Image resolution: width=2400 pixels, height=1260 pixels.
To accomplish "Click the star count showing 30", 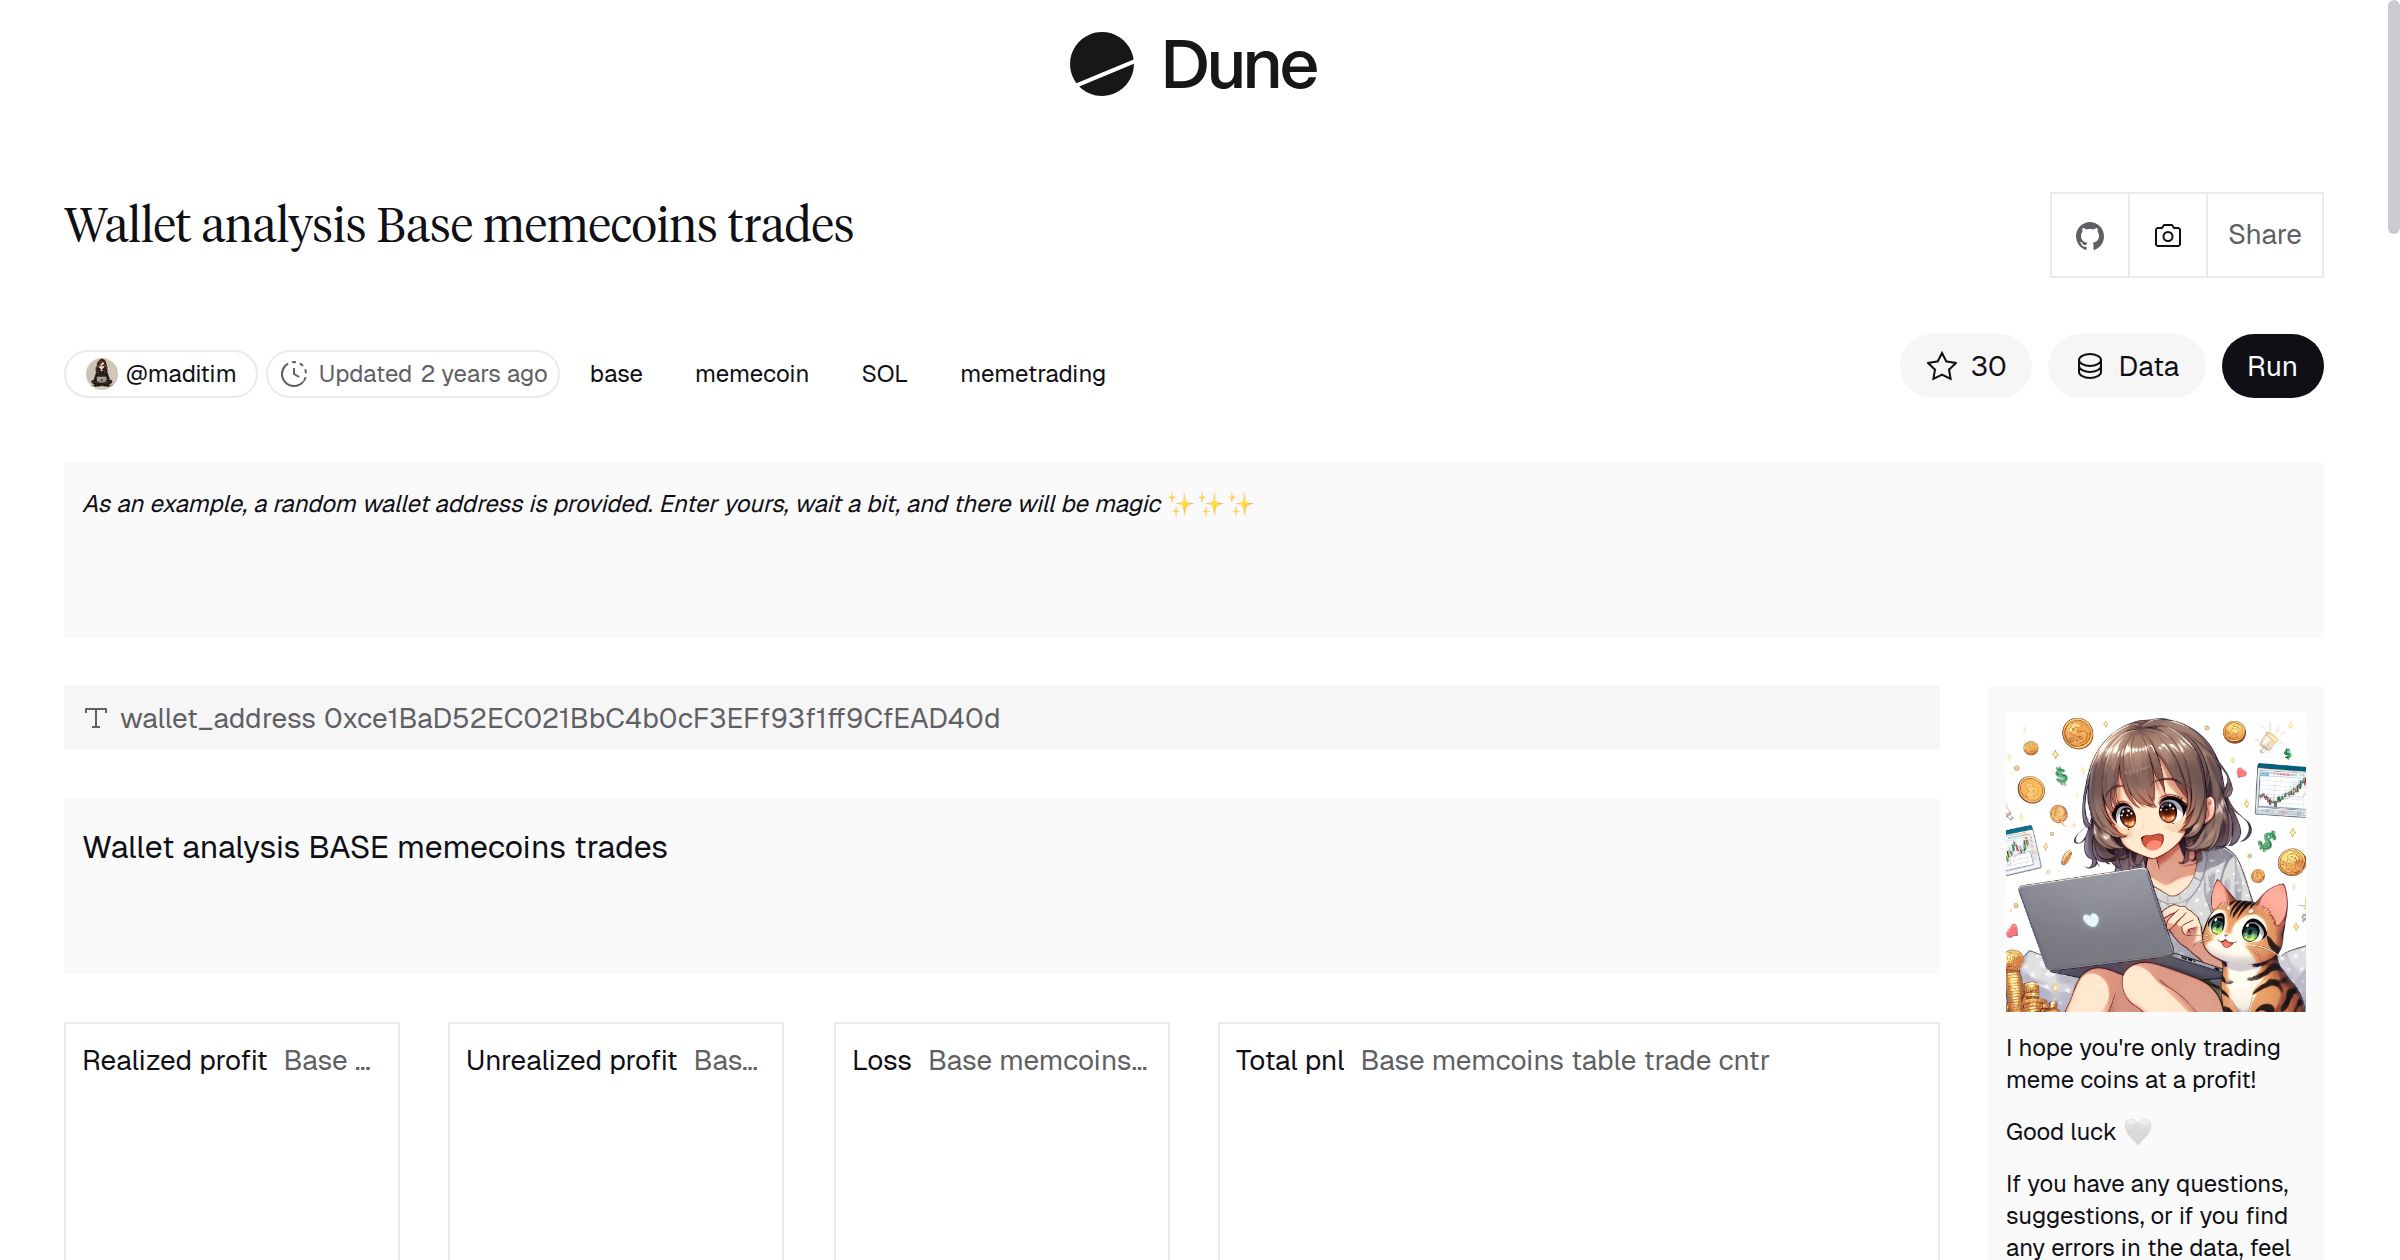I will click(1987, 366).
